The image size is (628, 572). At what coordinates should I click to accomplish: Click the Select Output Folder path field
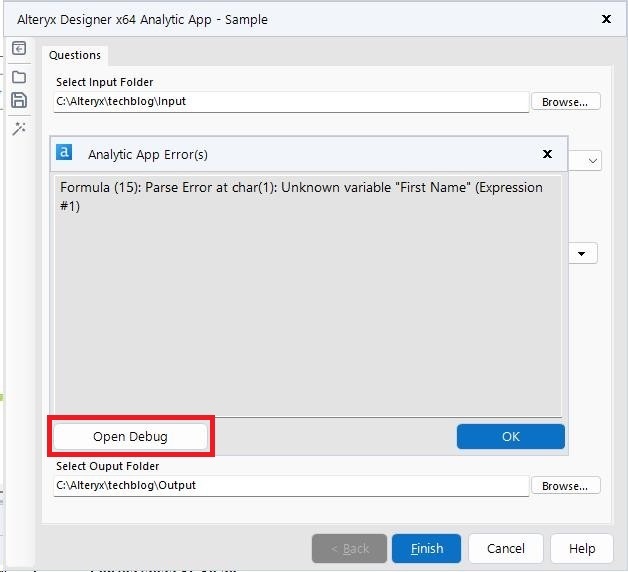(x=290, y=486)
